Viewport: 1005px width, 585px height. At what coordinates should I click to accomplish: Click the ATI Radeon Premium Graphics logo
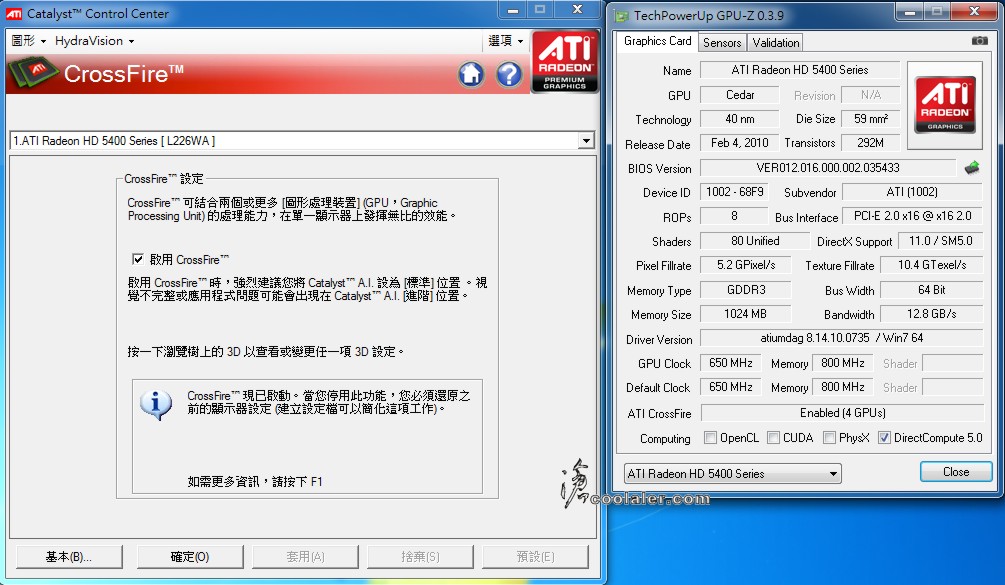[565, 62]
